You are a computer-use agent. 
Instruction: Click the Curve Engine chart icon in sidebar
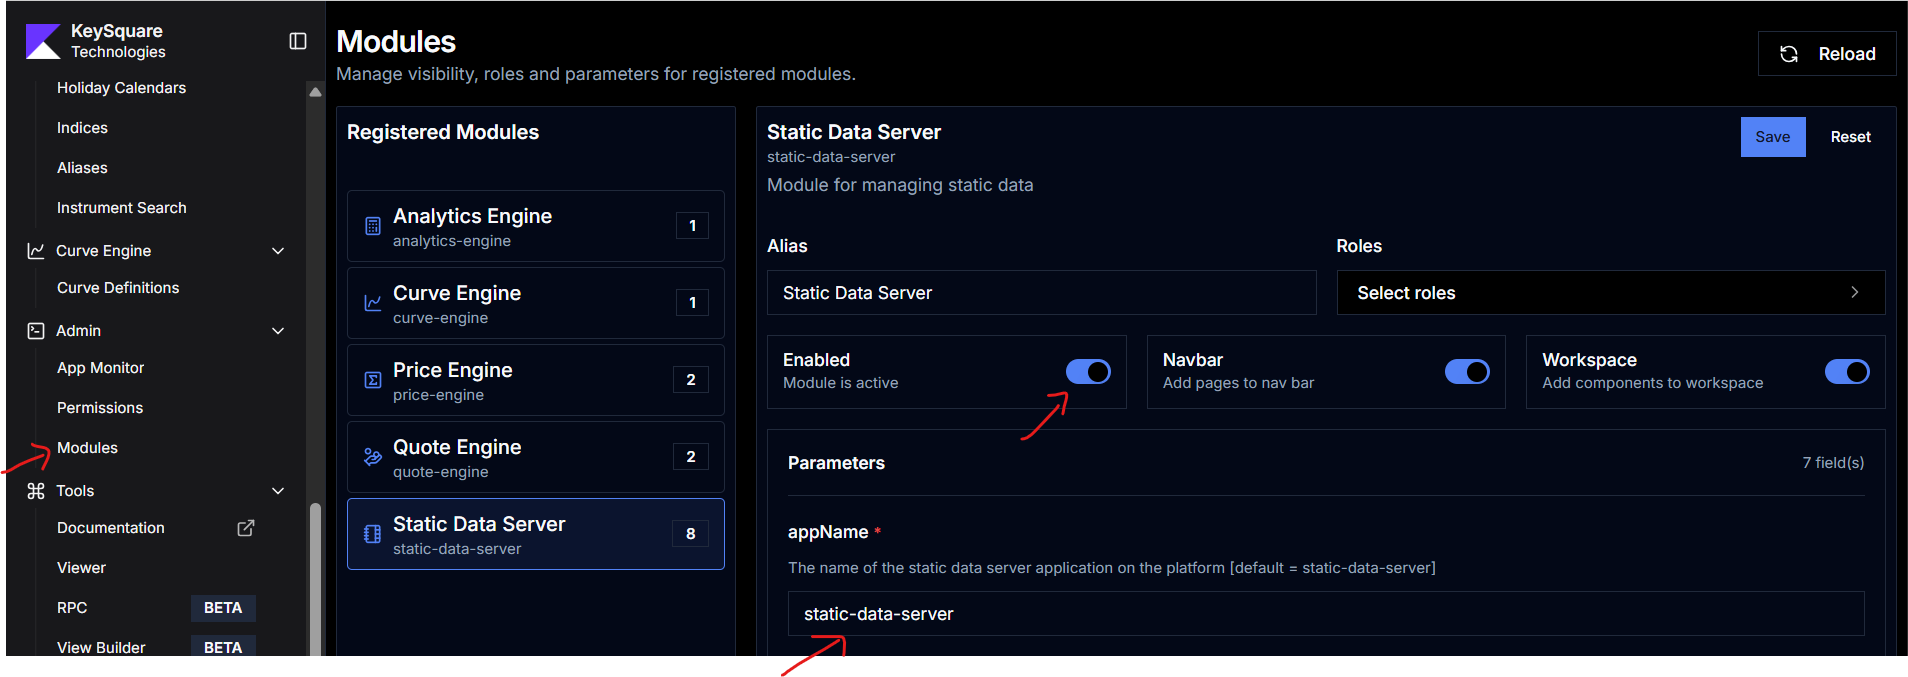36,251
